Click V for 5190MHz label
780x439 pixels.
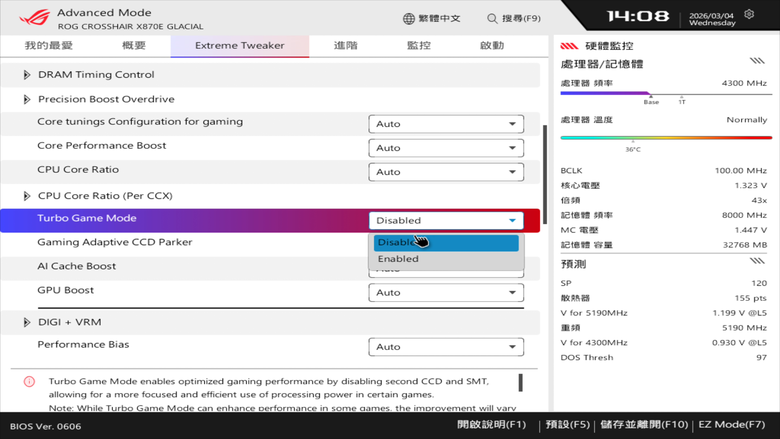(594, 313)
